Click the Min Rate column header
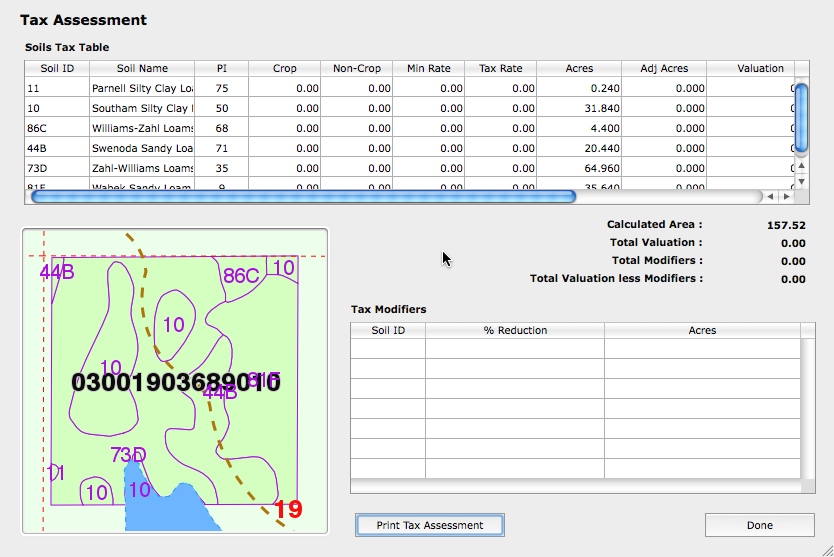The width and height of the screenshot is (834, 557). tap(429, 68)
